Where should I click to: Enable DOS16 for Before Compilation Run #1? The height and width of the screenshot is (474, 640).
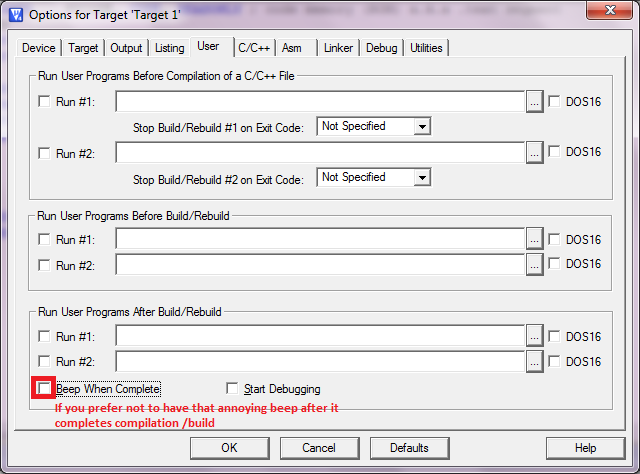[x=555, y=101]
